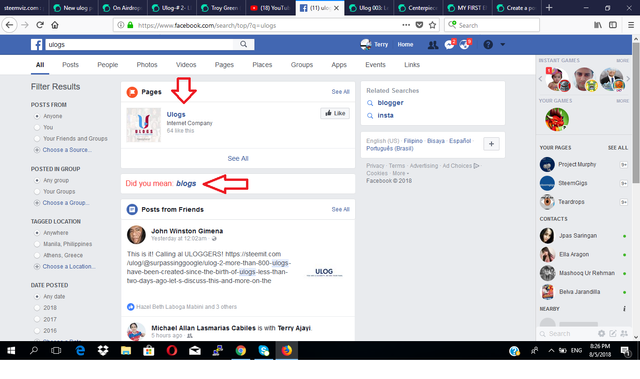Show hidden system tray icons chevron
This screenshot has width=640, height=379.
point(551,350)
